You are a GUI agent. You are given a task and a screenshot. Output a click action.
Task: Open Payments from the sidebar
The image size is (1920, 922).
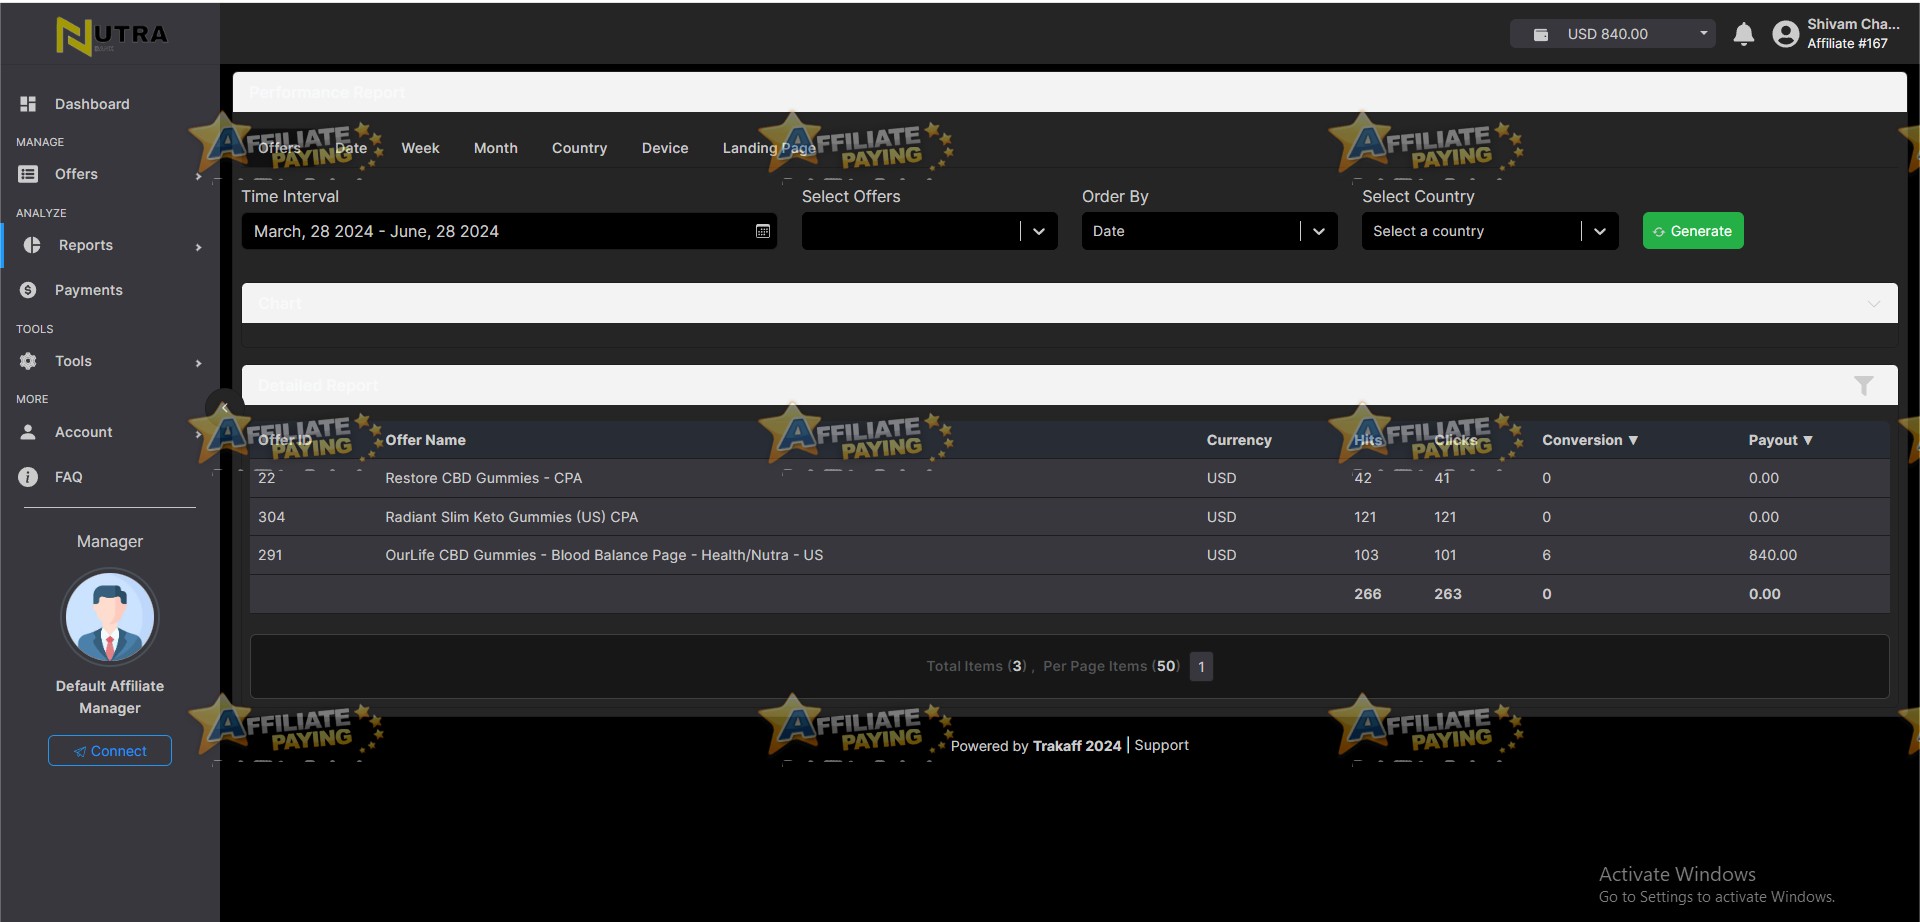89,290
